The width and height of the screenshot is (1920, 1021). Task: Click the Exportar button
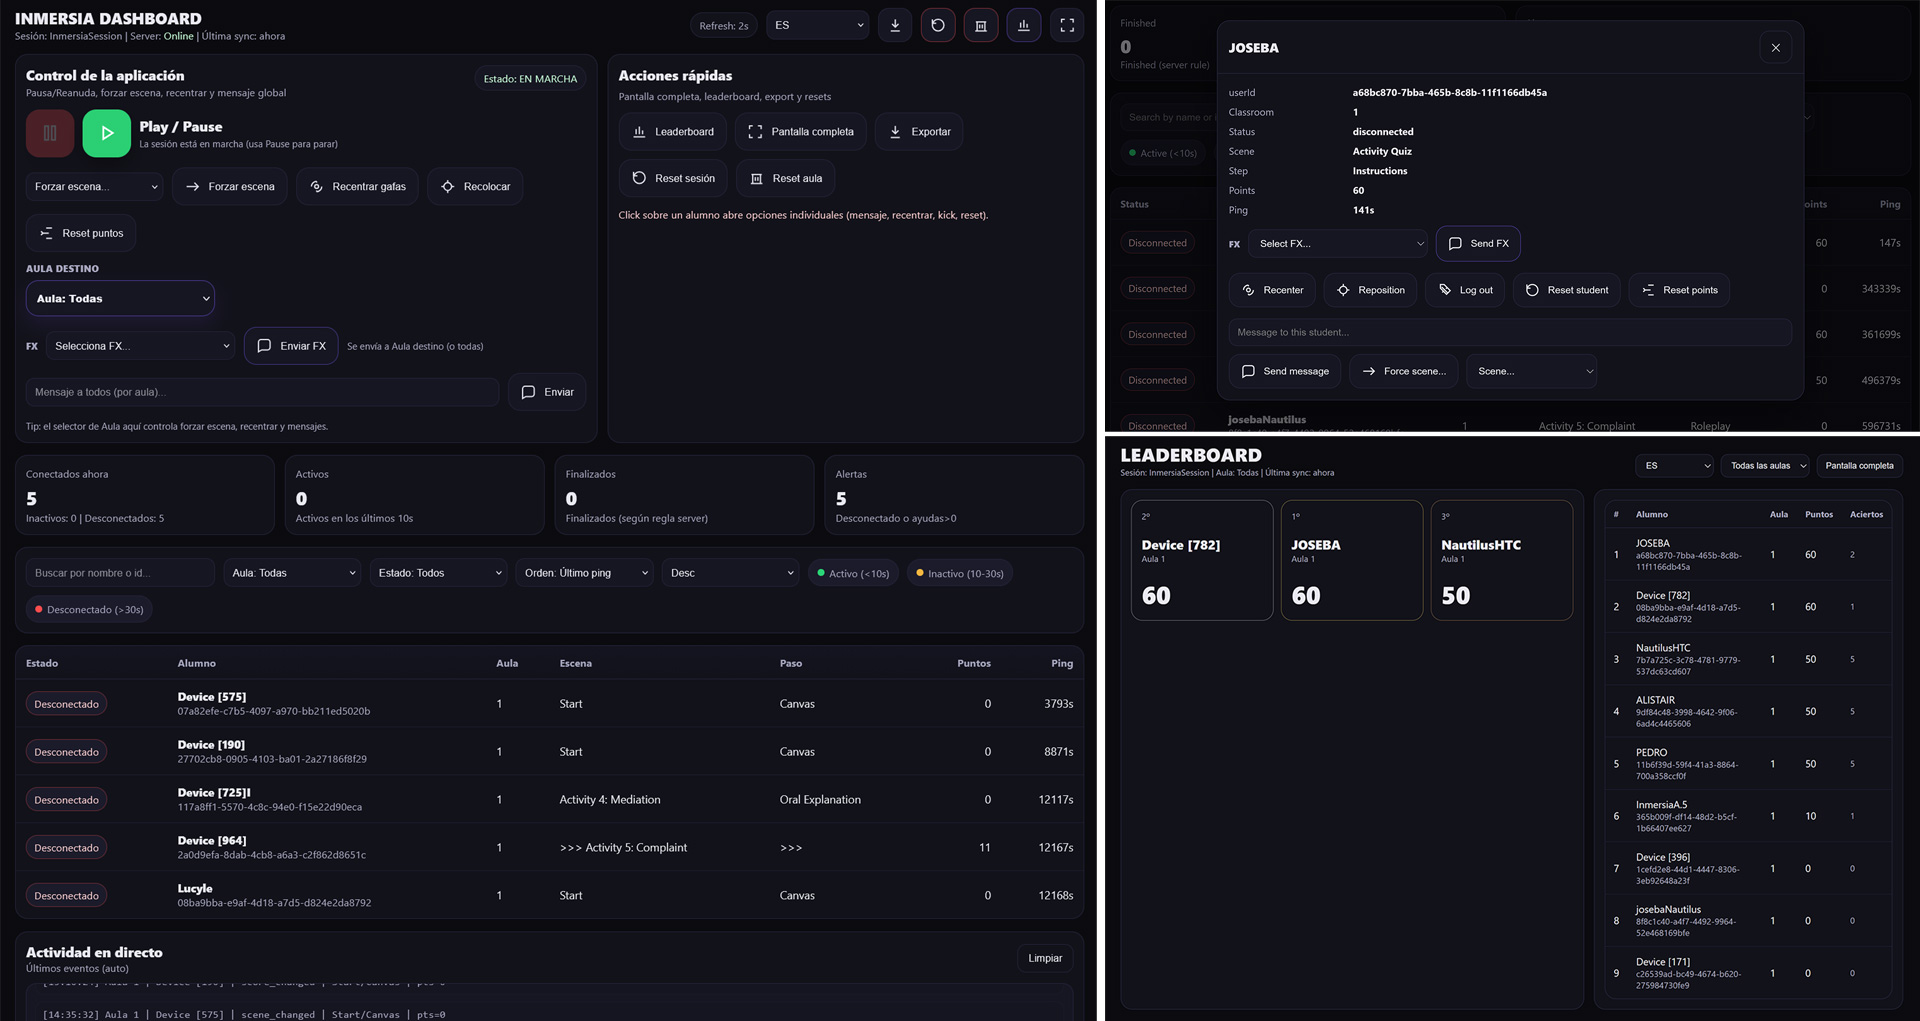(919, 132)
